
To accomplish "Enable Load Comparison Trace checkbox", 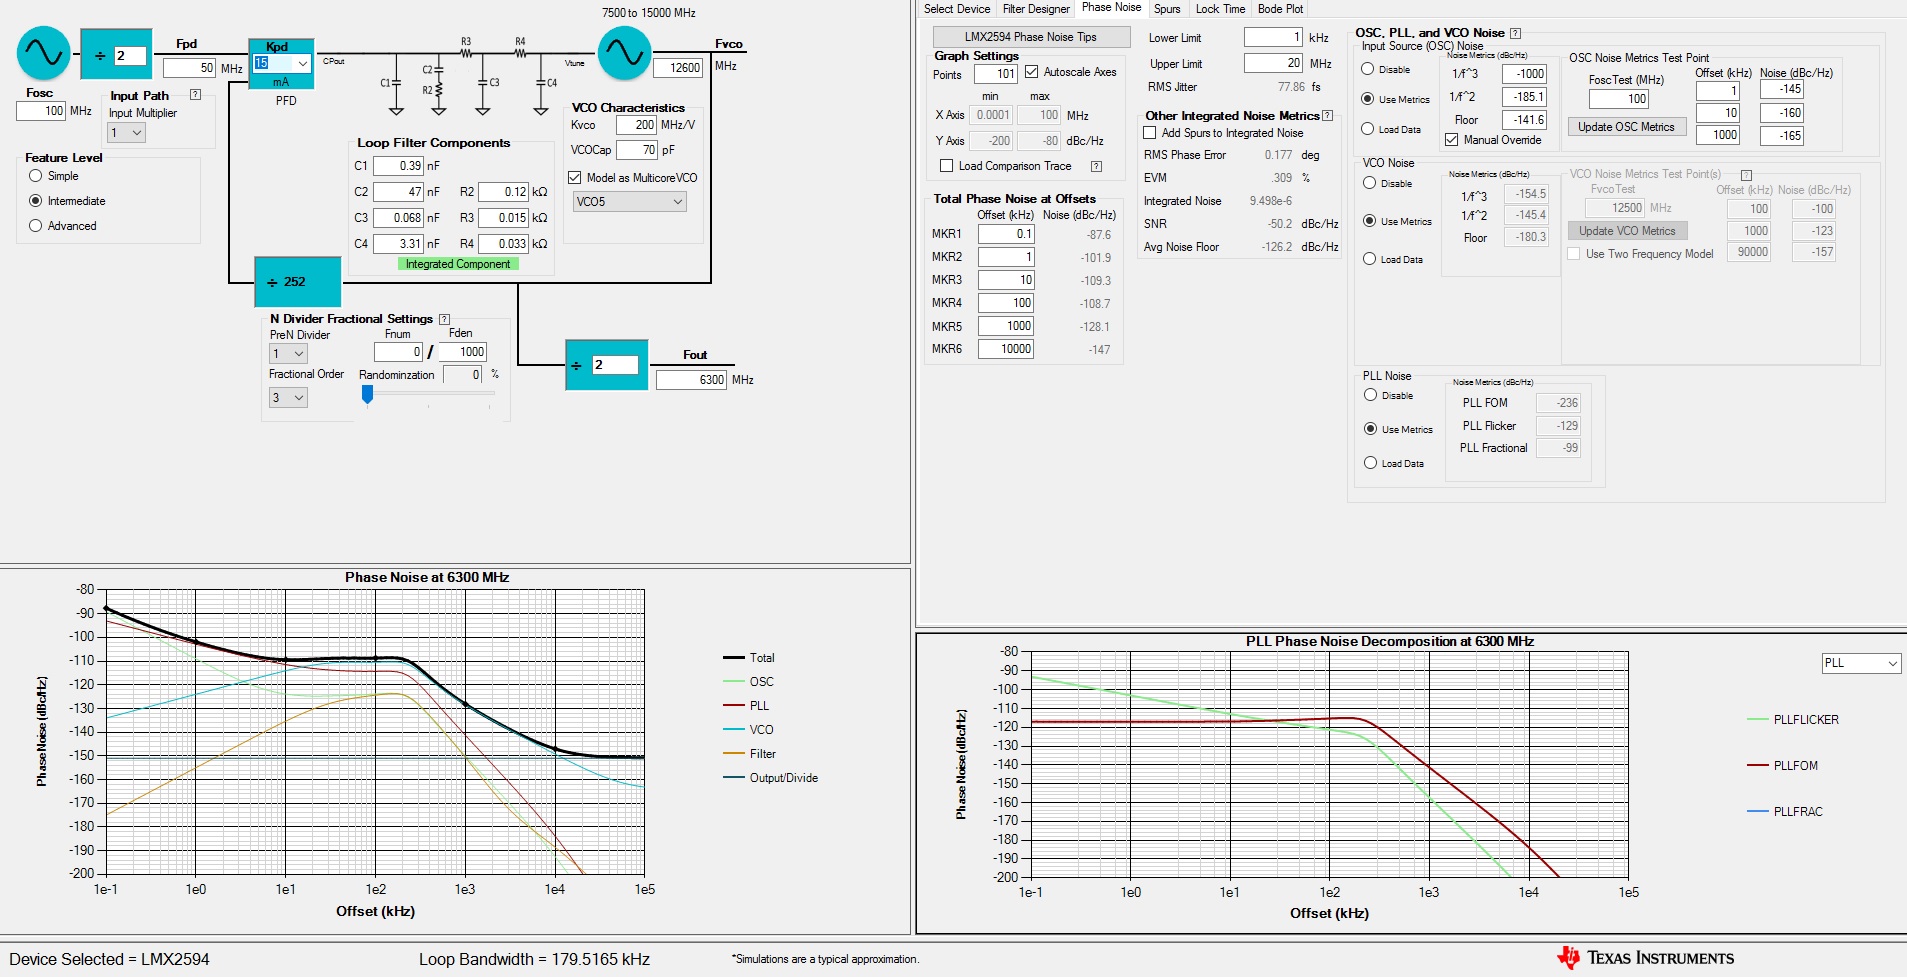I will pos(947,166).
